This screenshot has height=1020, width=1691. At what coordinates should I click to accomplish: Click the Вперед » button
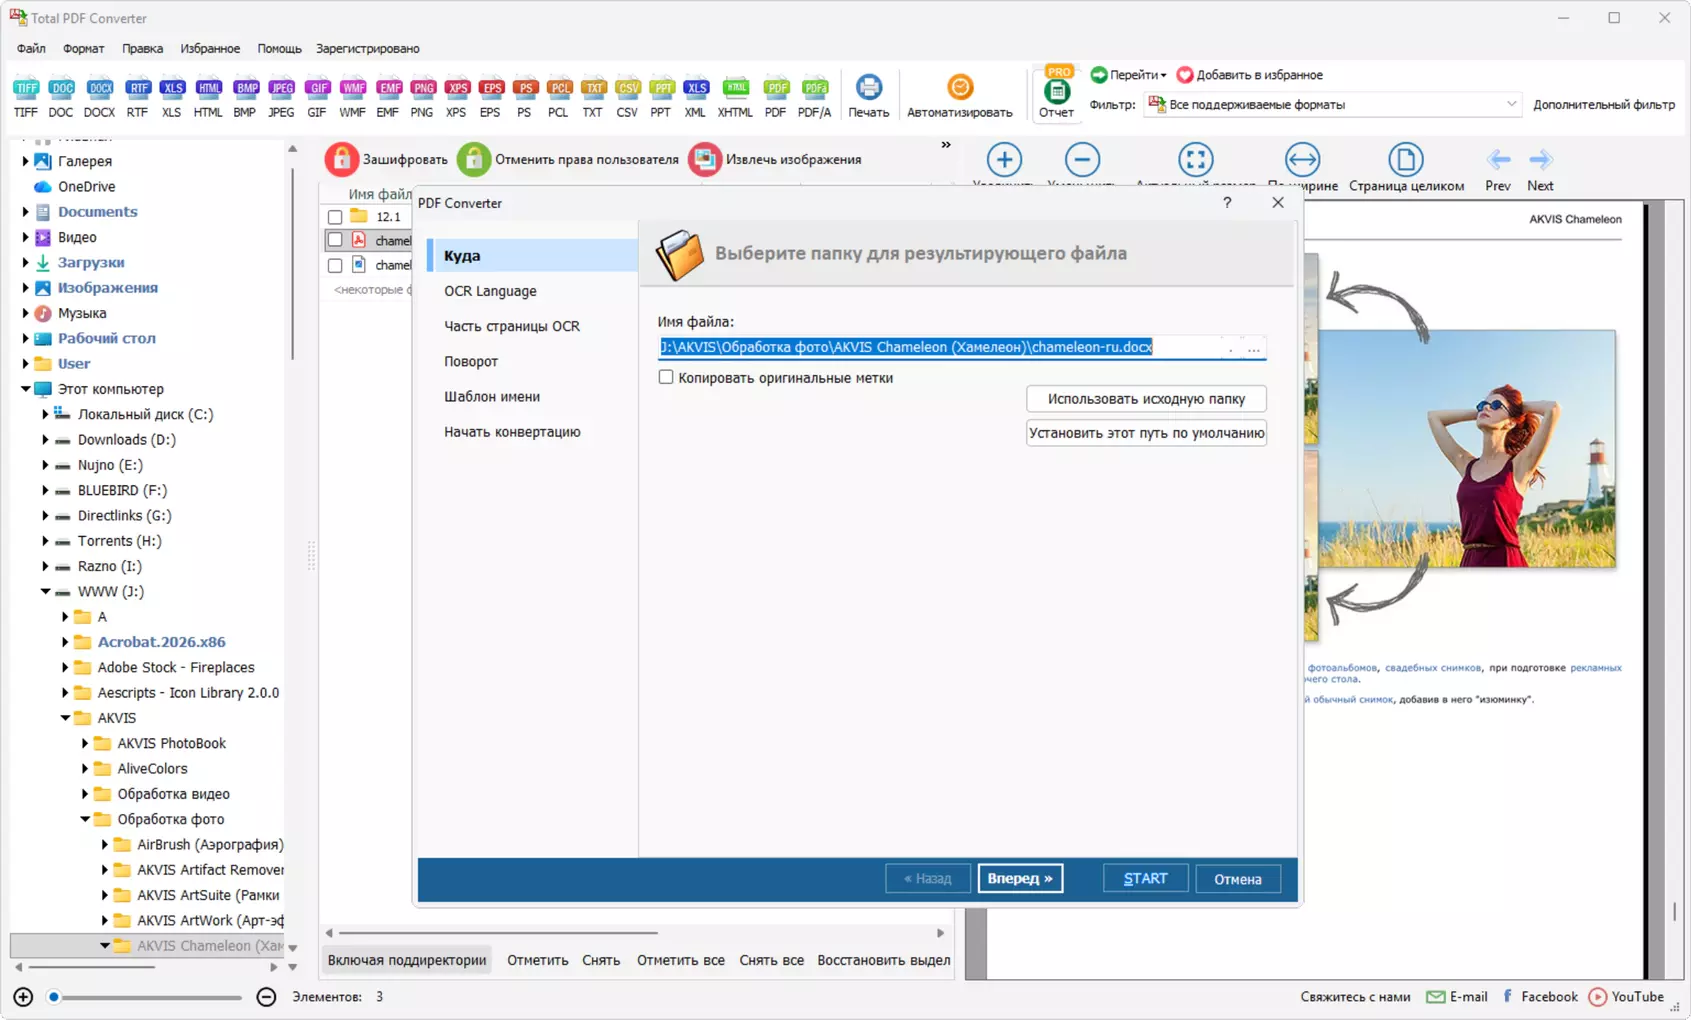(1020, 878)
